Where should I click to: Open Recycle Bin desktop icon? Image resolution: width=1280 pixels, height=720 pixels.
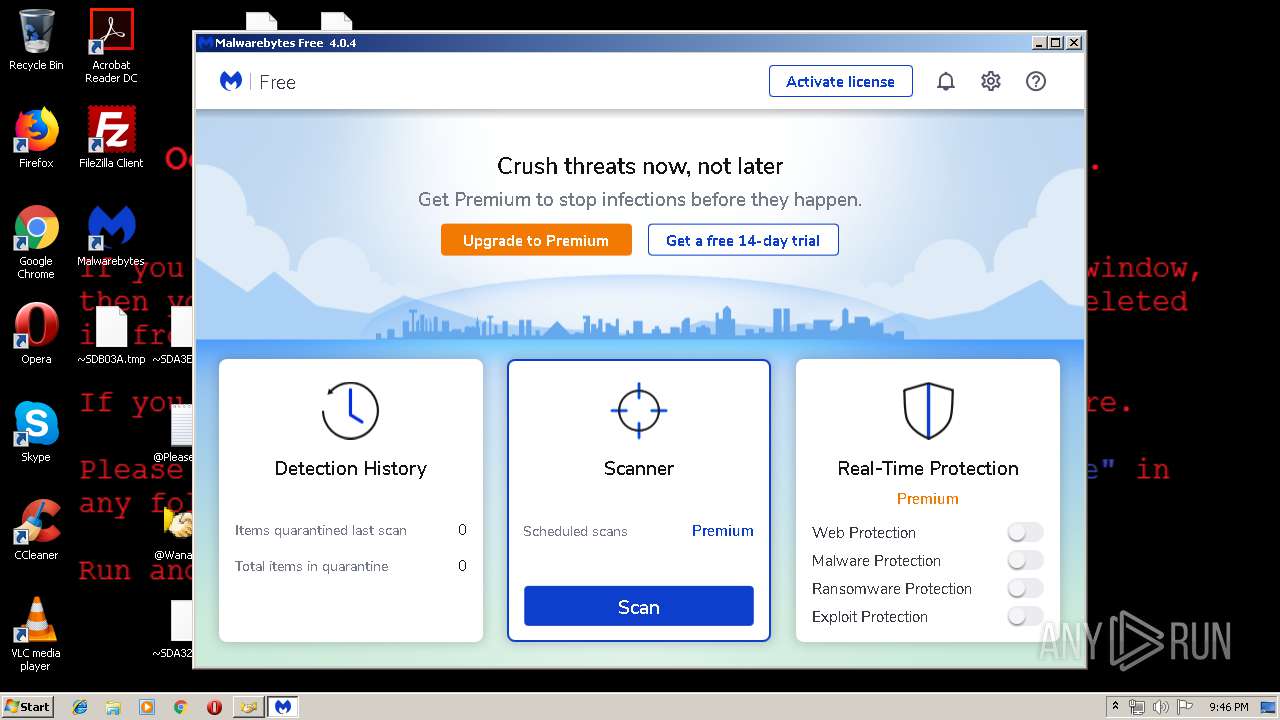point(36,40)
